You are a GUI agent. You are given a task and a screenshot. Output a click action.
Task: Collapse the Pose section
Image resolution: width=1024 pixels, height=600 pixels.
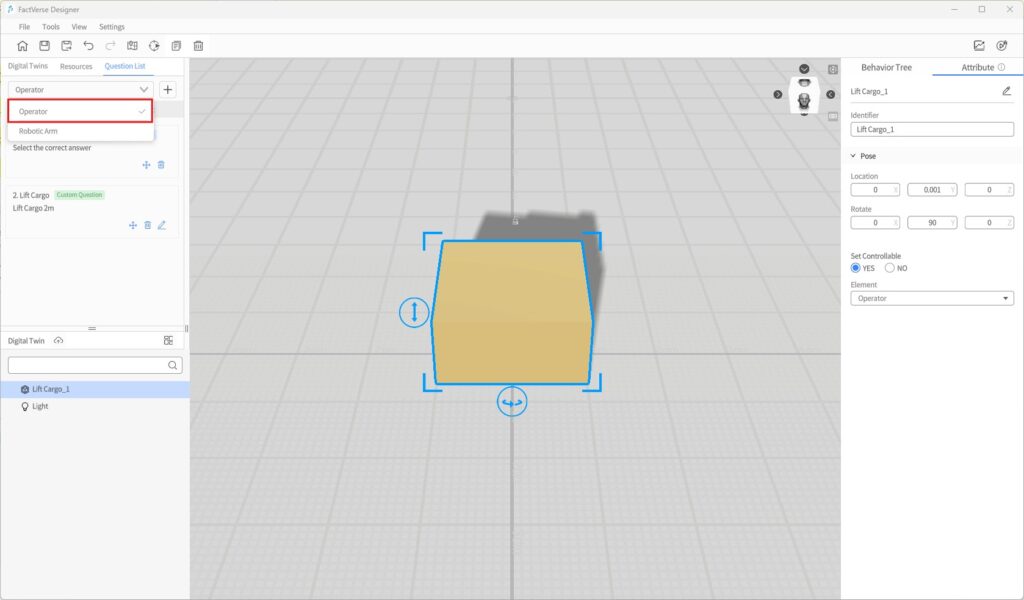pos(854,156)
